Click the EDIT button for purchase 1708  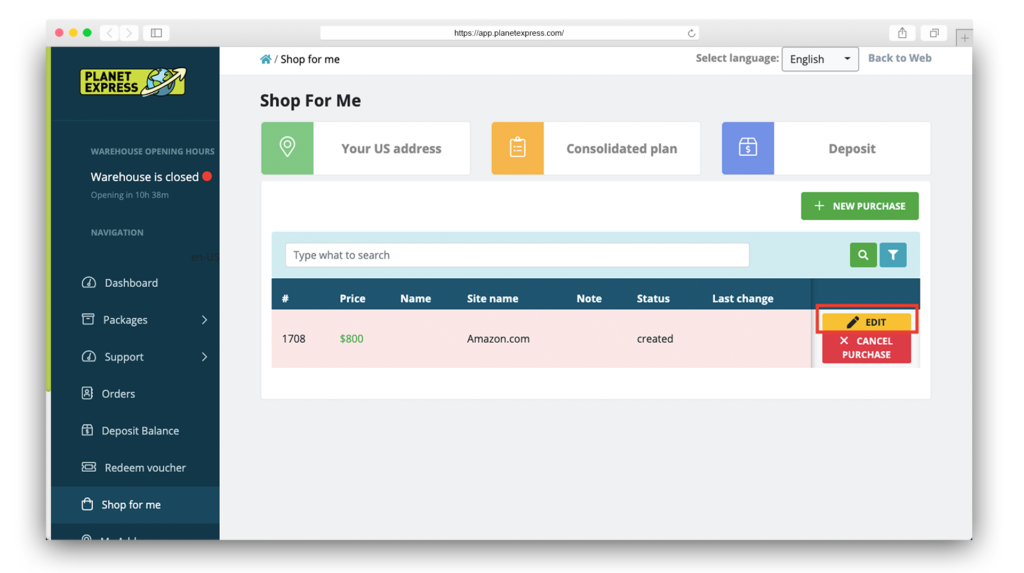[866, 322]
